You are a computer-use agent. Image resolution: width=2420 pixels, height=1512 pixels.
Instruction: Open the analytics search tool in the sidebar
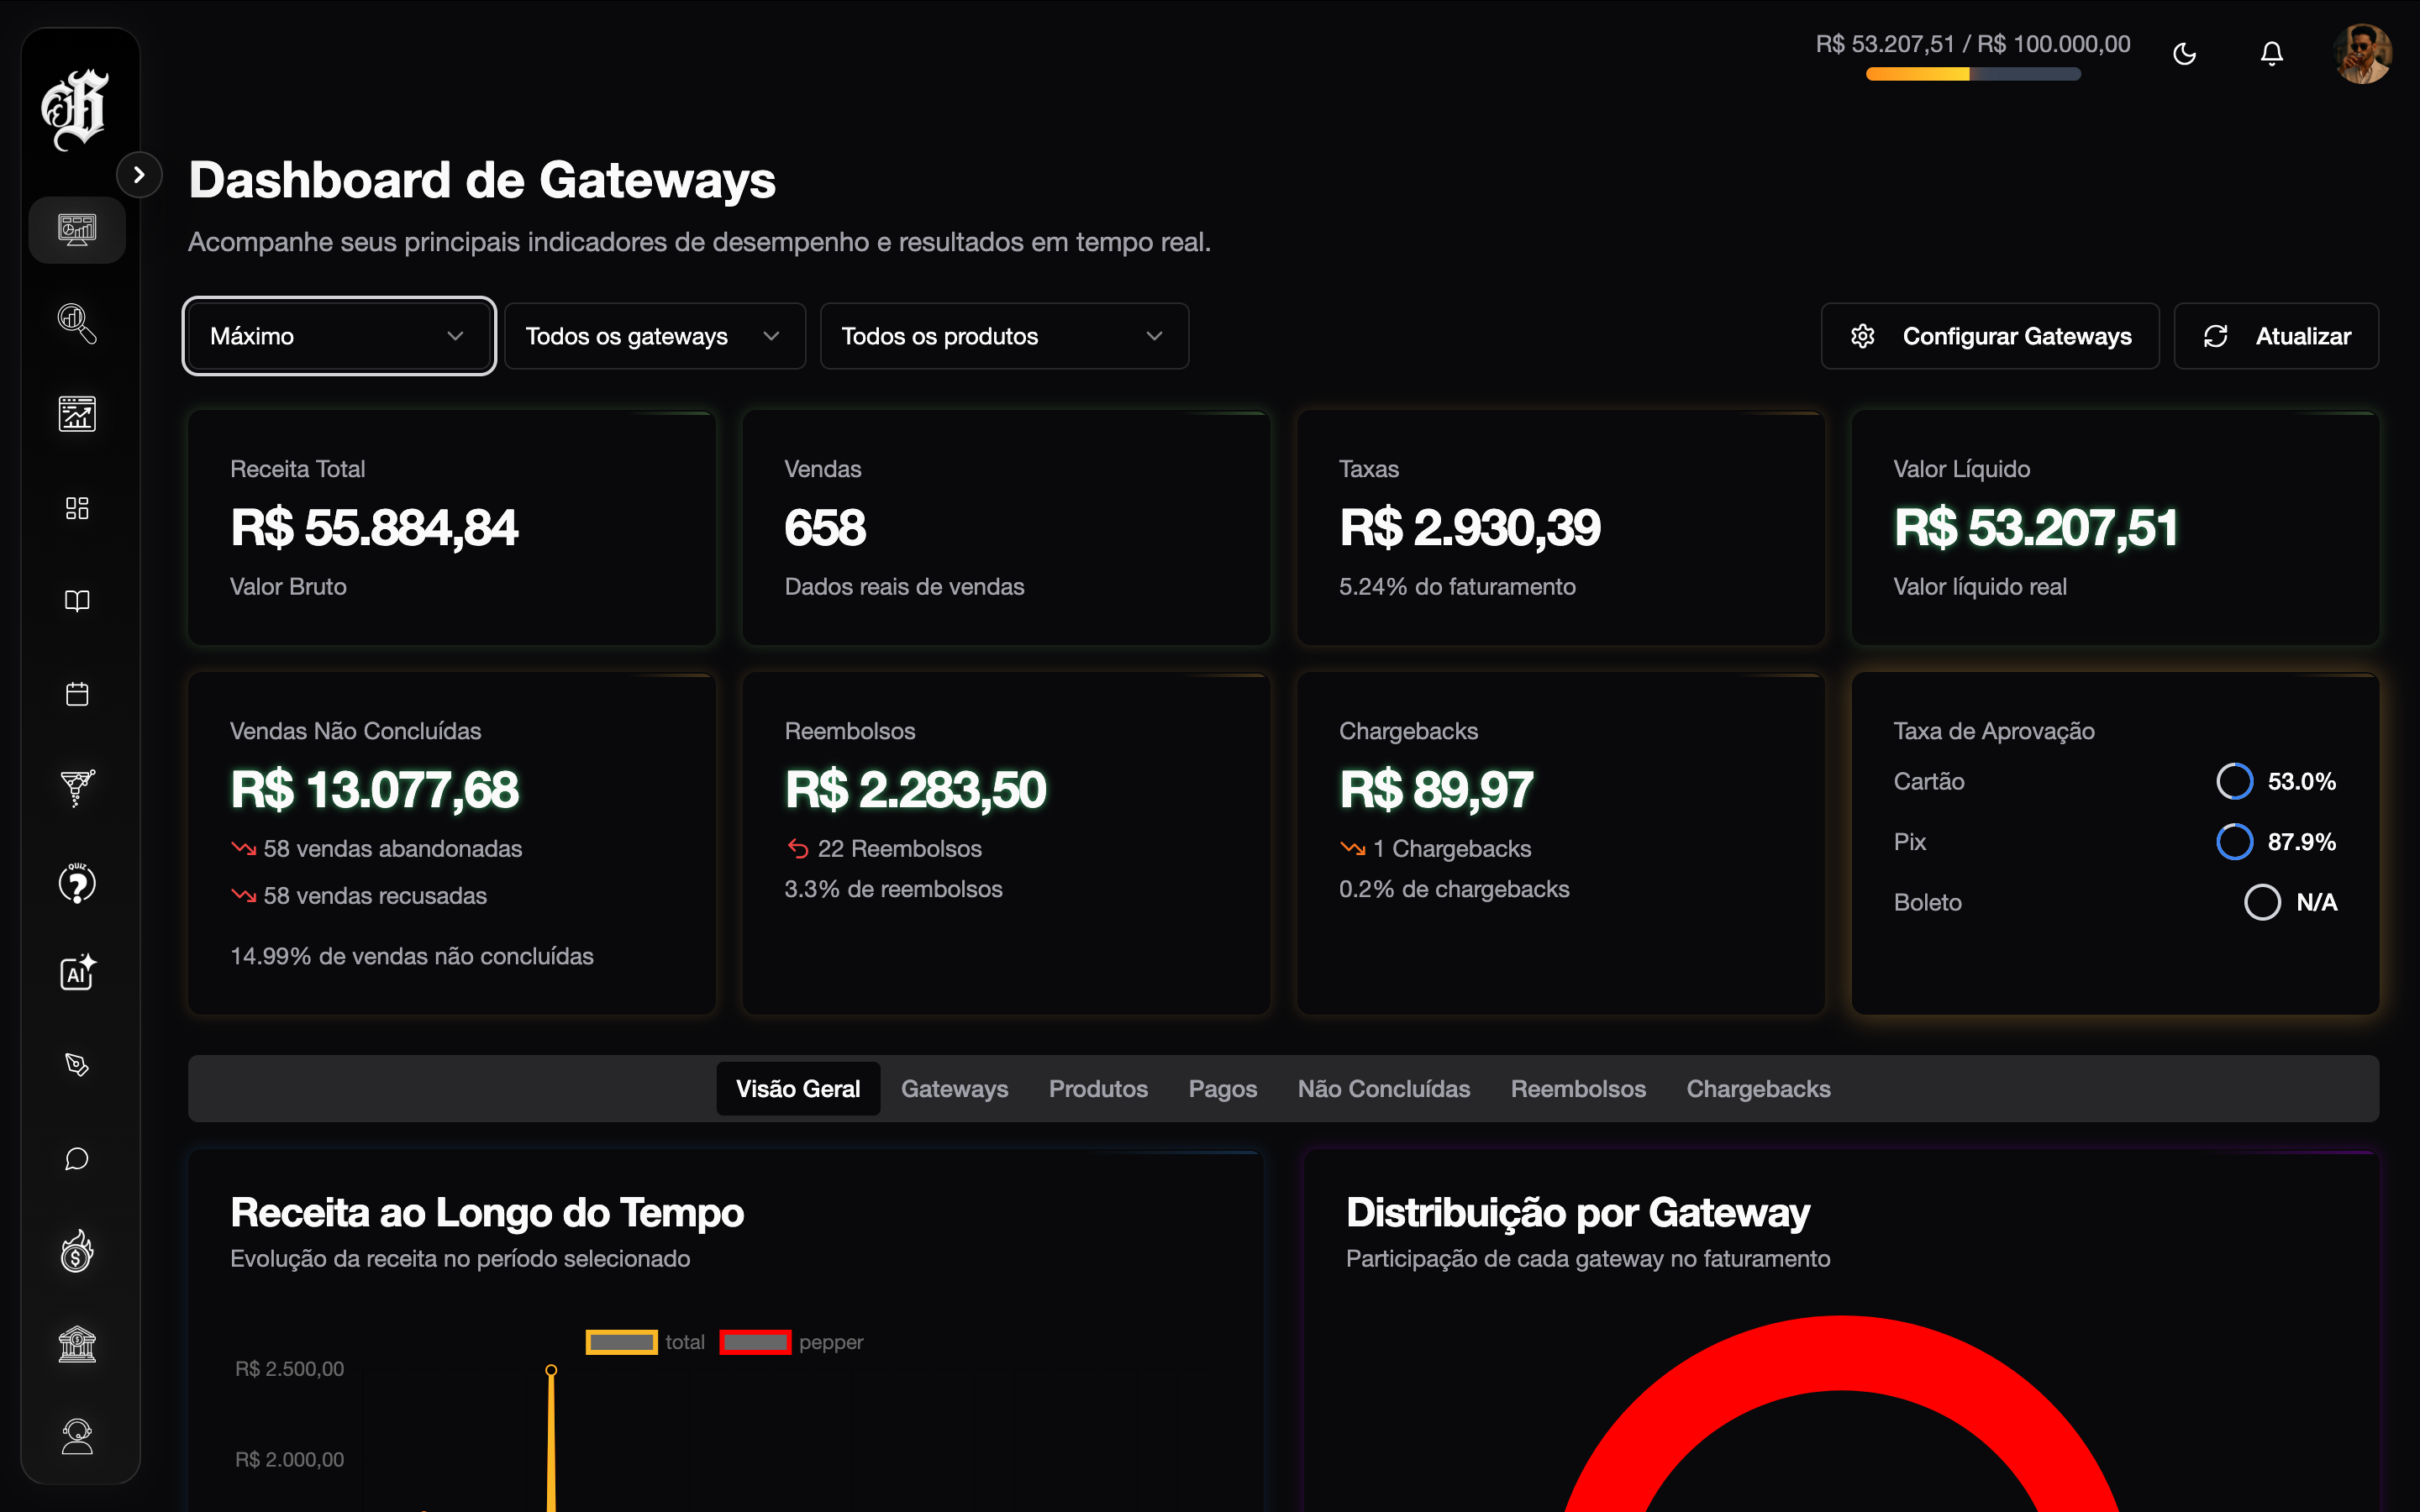77,322
